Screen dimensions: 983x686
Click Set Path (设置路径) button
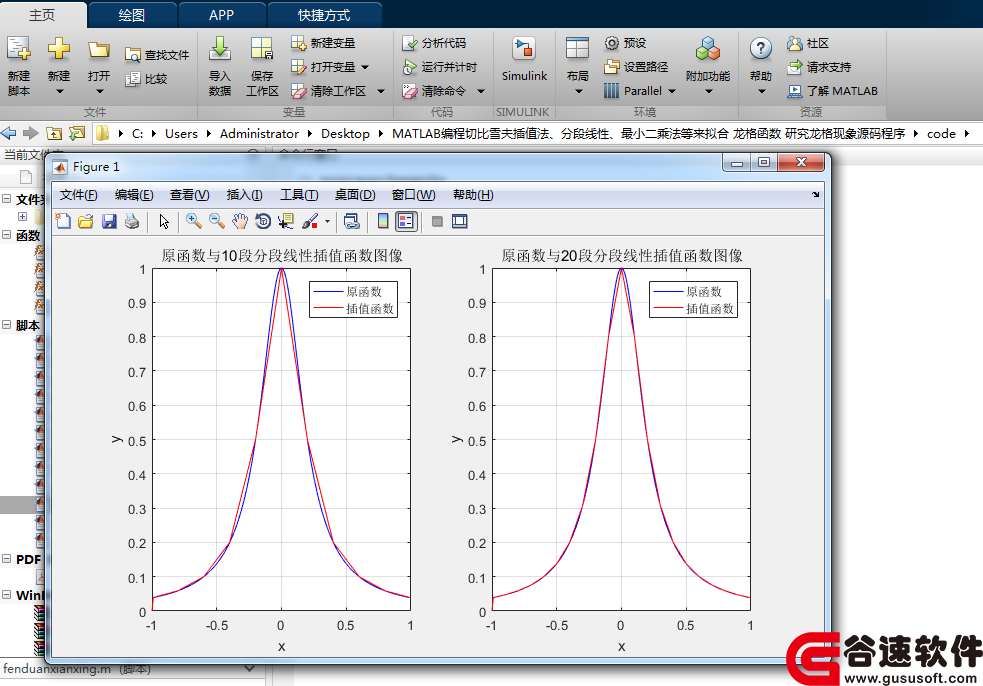636,66
